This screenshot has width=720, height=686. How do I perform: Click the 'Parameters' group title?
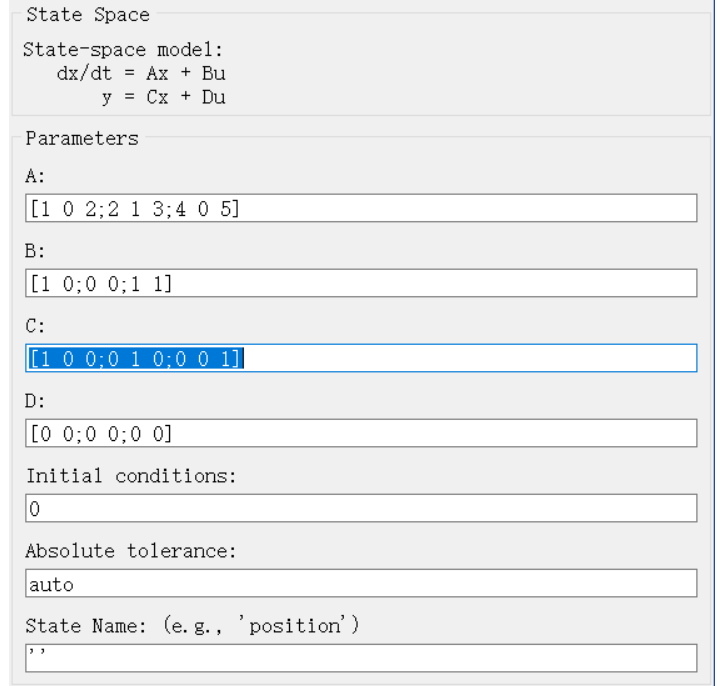[x=81, y=138]
